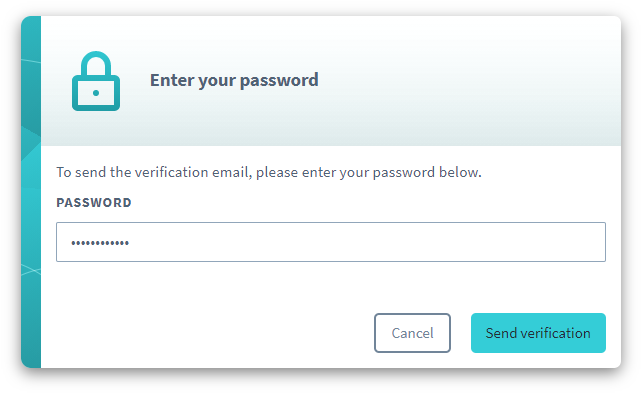
Task: Click the lock body of padlock icon
Action: [96, 93]
